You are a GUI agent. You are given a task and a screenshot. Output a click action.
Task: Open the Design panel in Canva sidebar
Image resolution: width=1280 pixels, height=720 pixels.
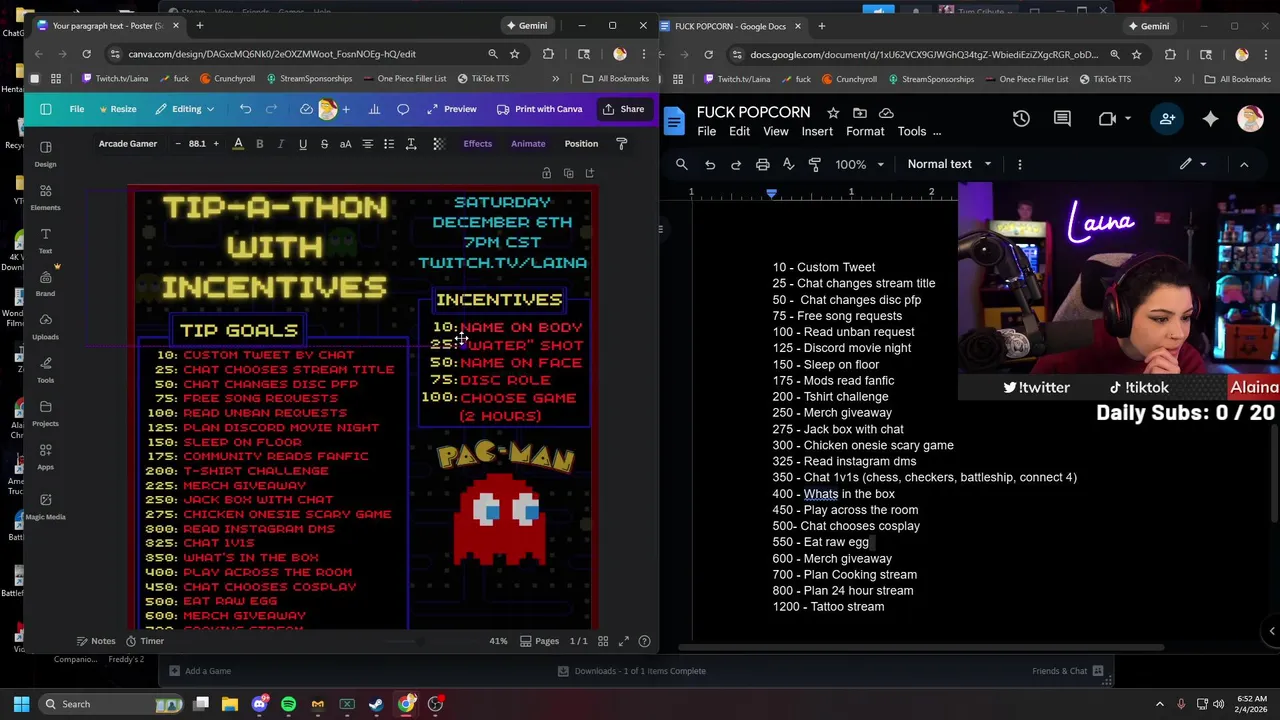(45, 153)
